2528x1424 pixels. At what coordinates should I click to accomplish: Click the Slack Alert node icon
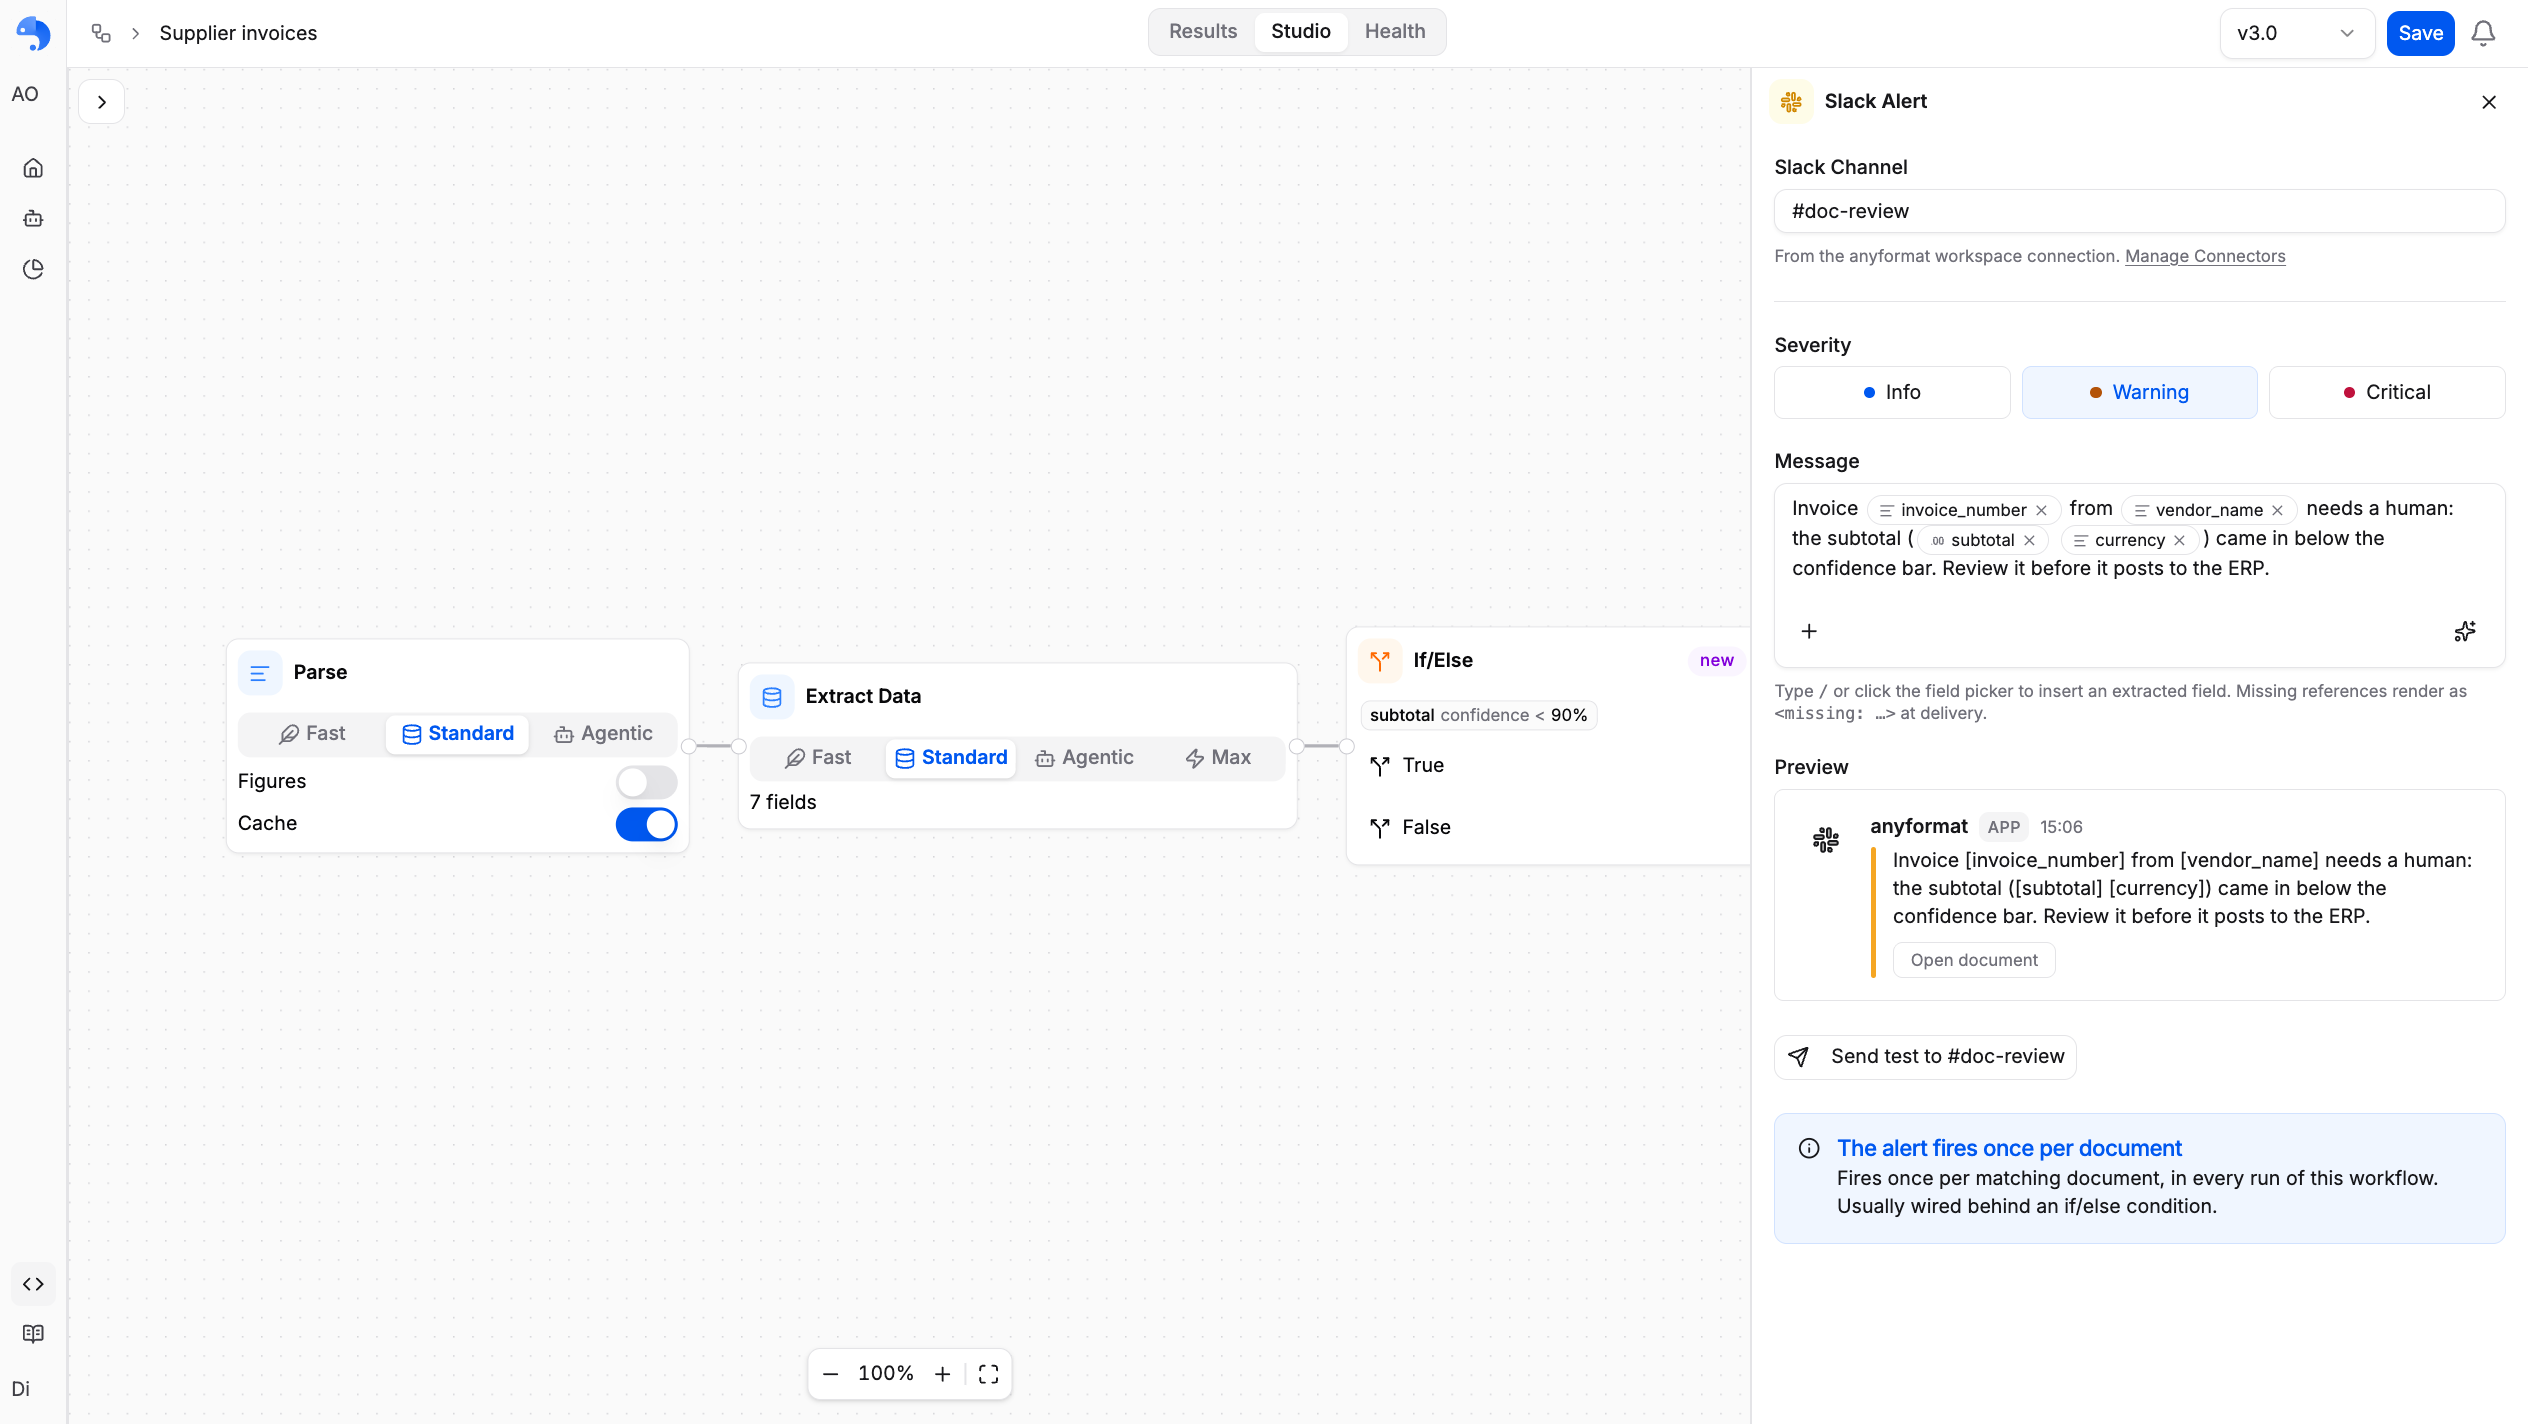(1792, 102)
